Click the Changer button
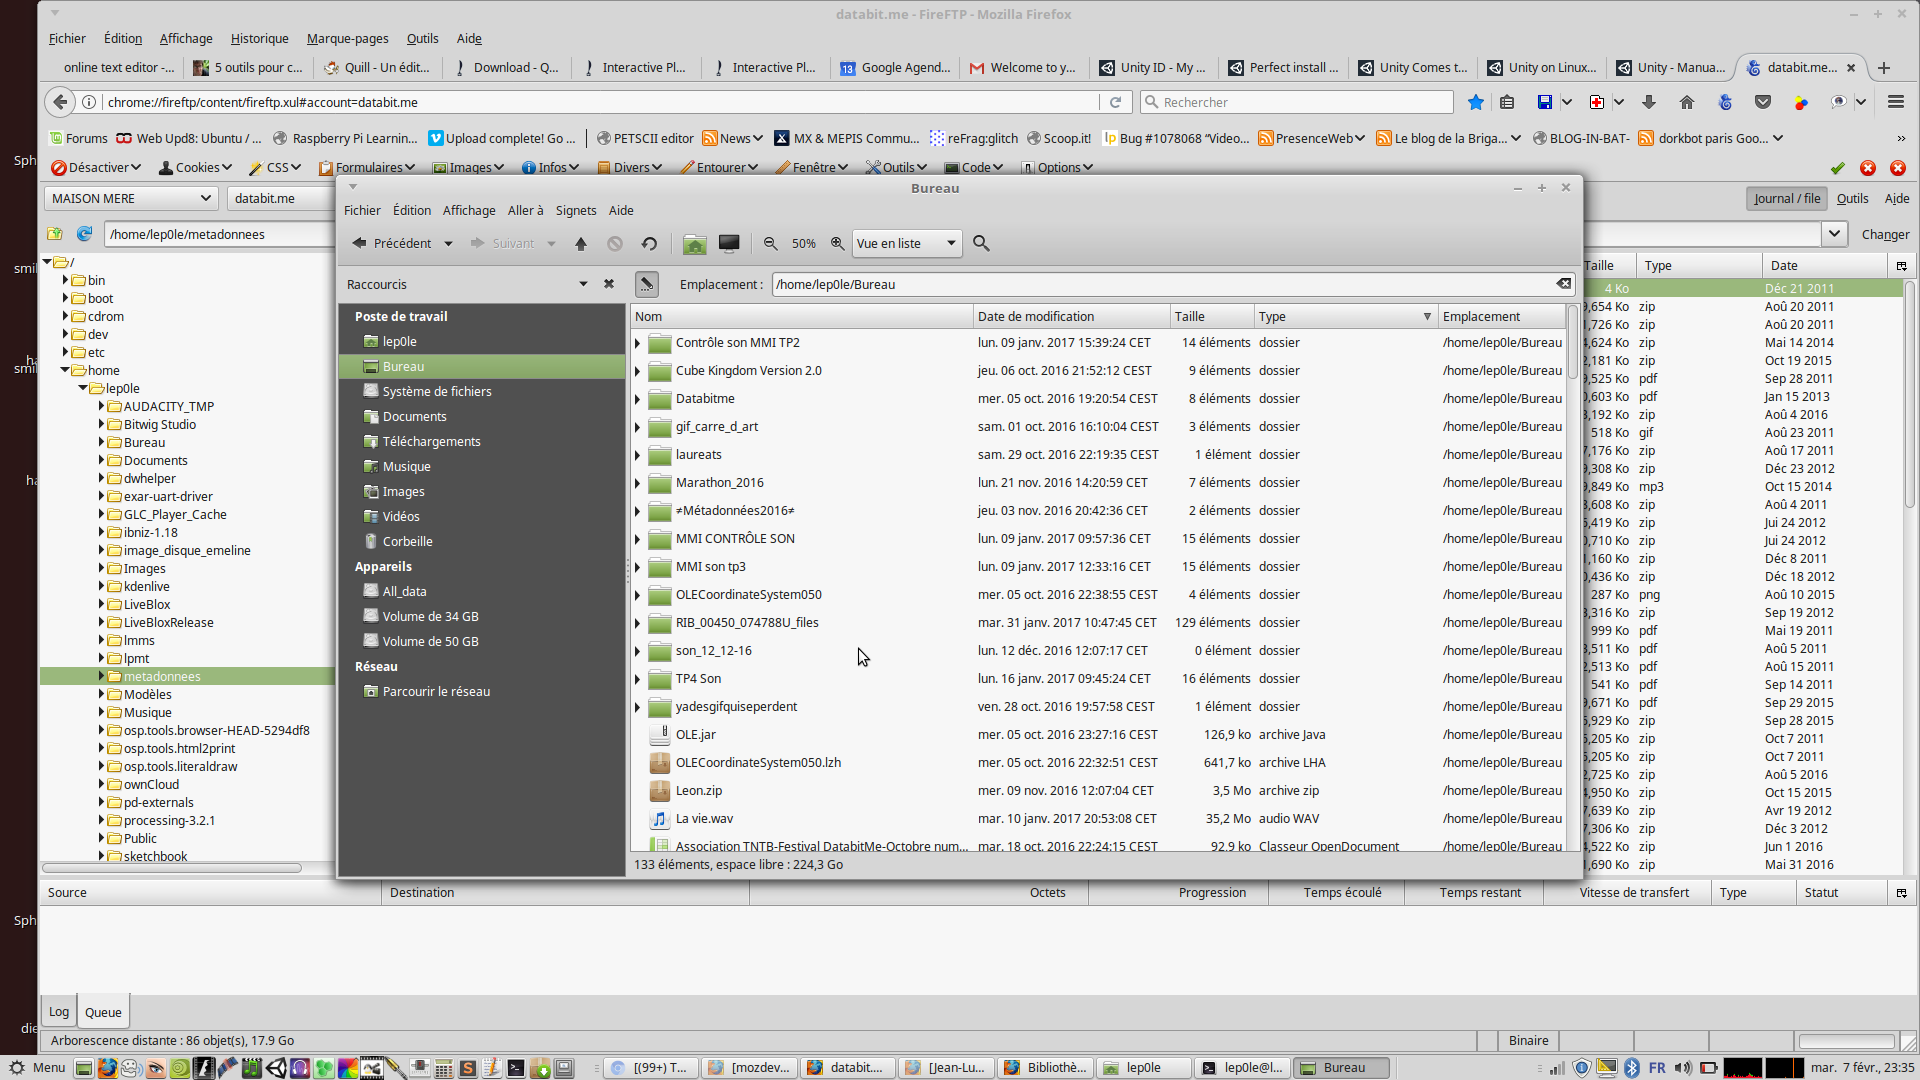Screen dimensions: 1920x1080 tap(1885, 234)
